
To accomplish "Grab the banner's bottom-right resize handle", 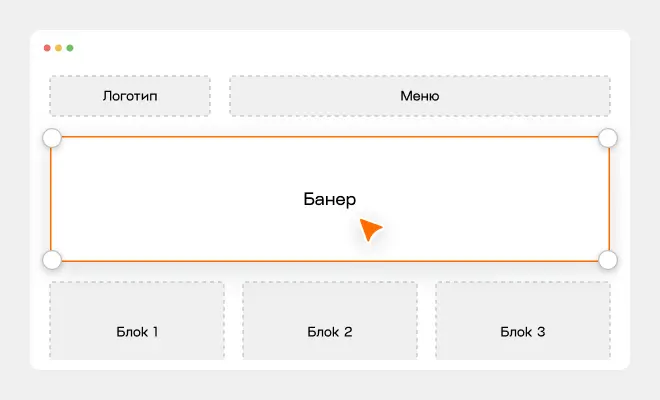I will pyautogui.click(x=608, y=260).
